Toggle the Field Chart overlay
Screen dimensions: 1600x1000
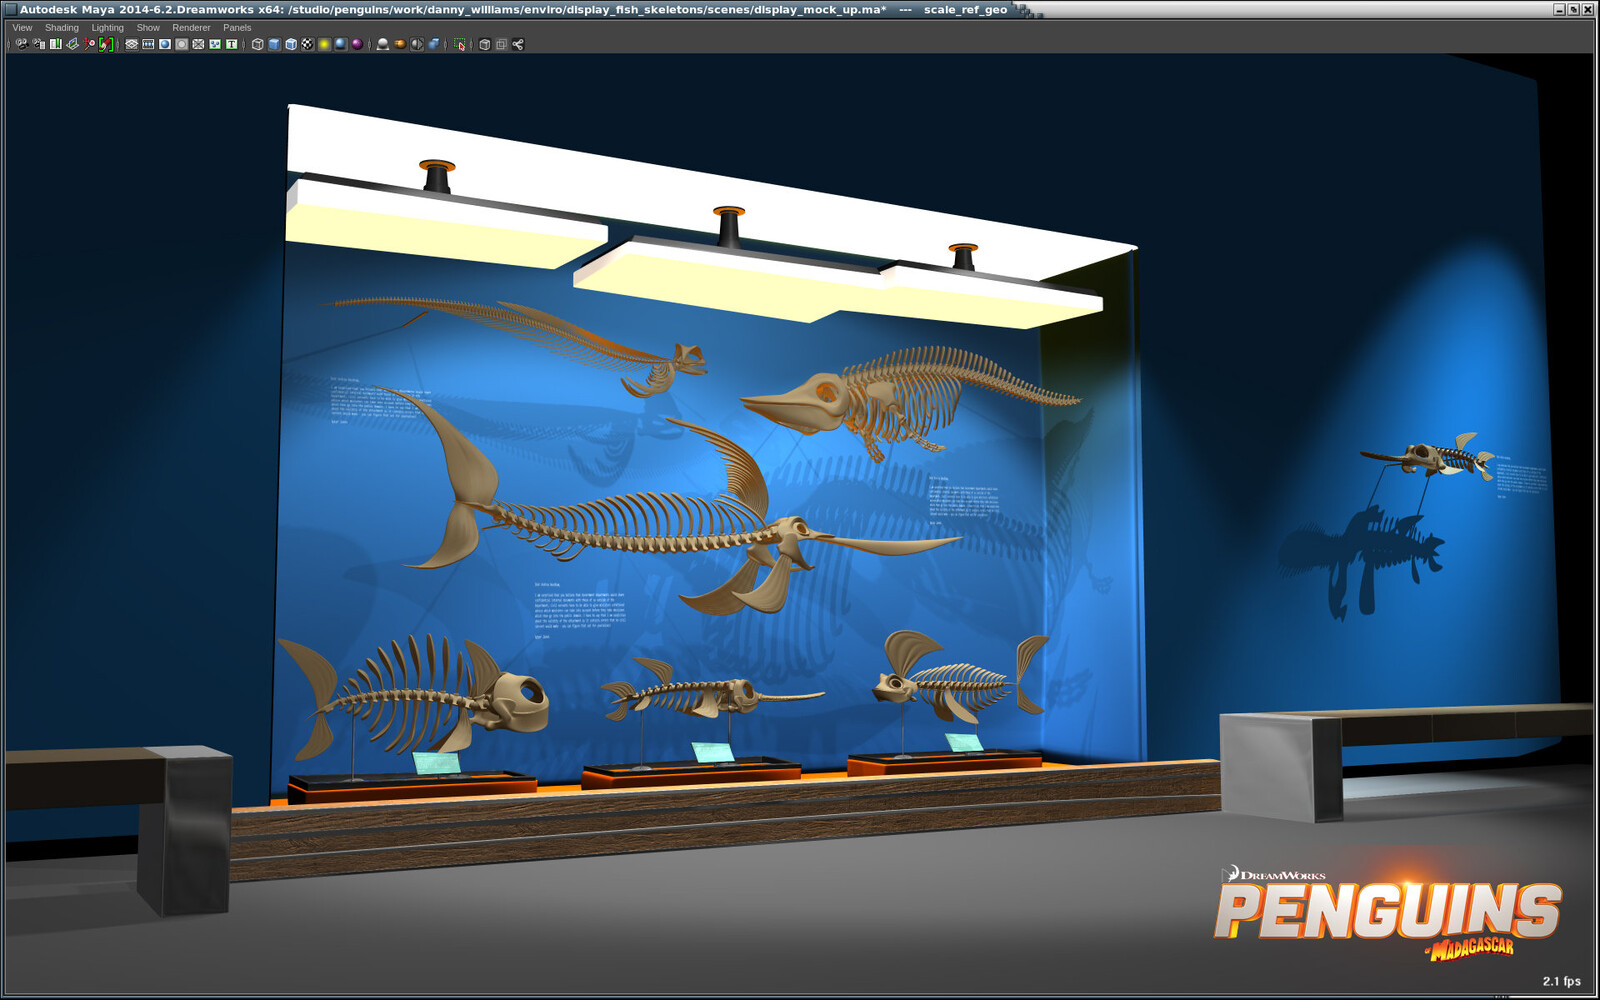tap(198, 44)
